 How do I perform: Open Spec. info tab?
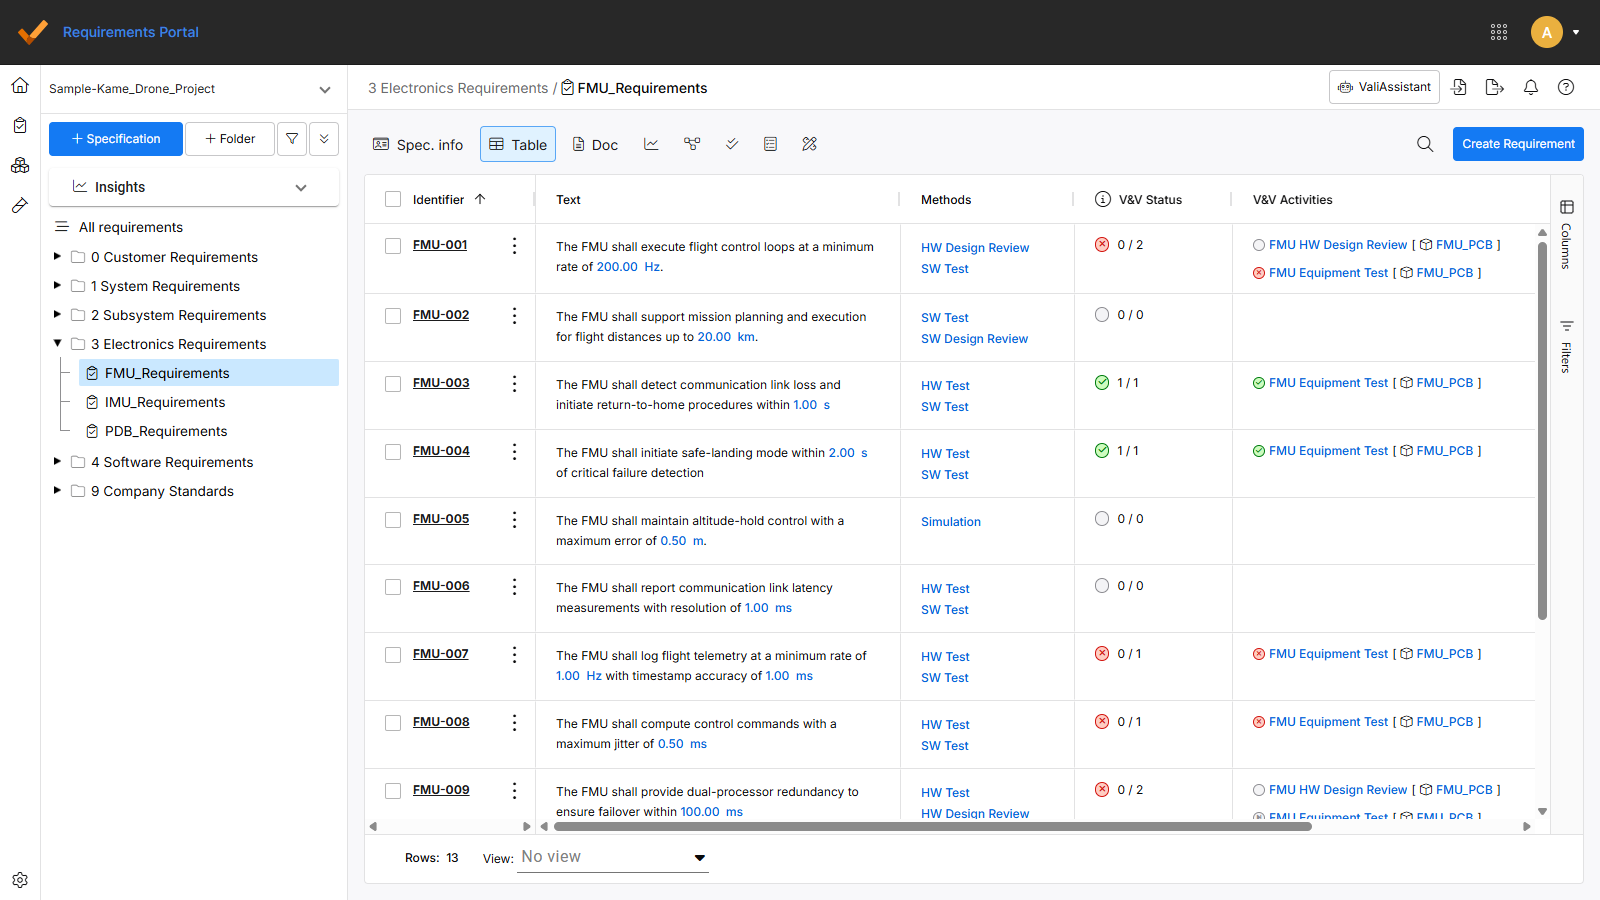(x=417, y=144)
